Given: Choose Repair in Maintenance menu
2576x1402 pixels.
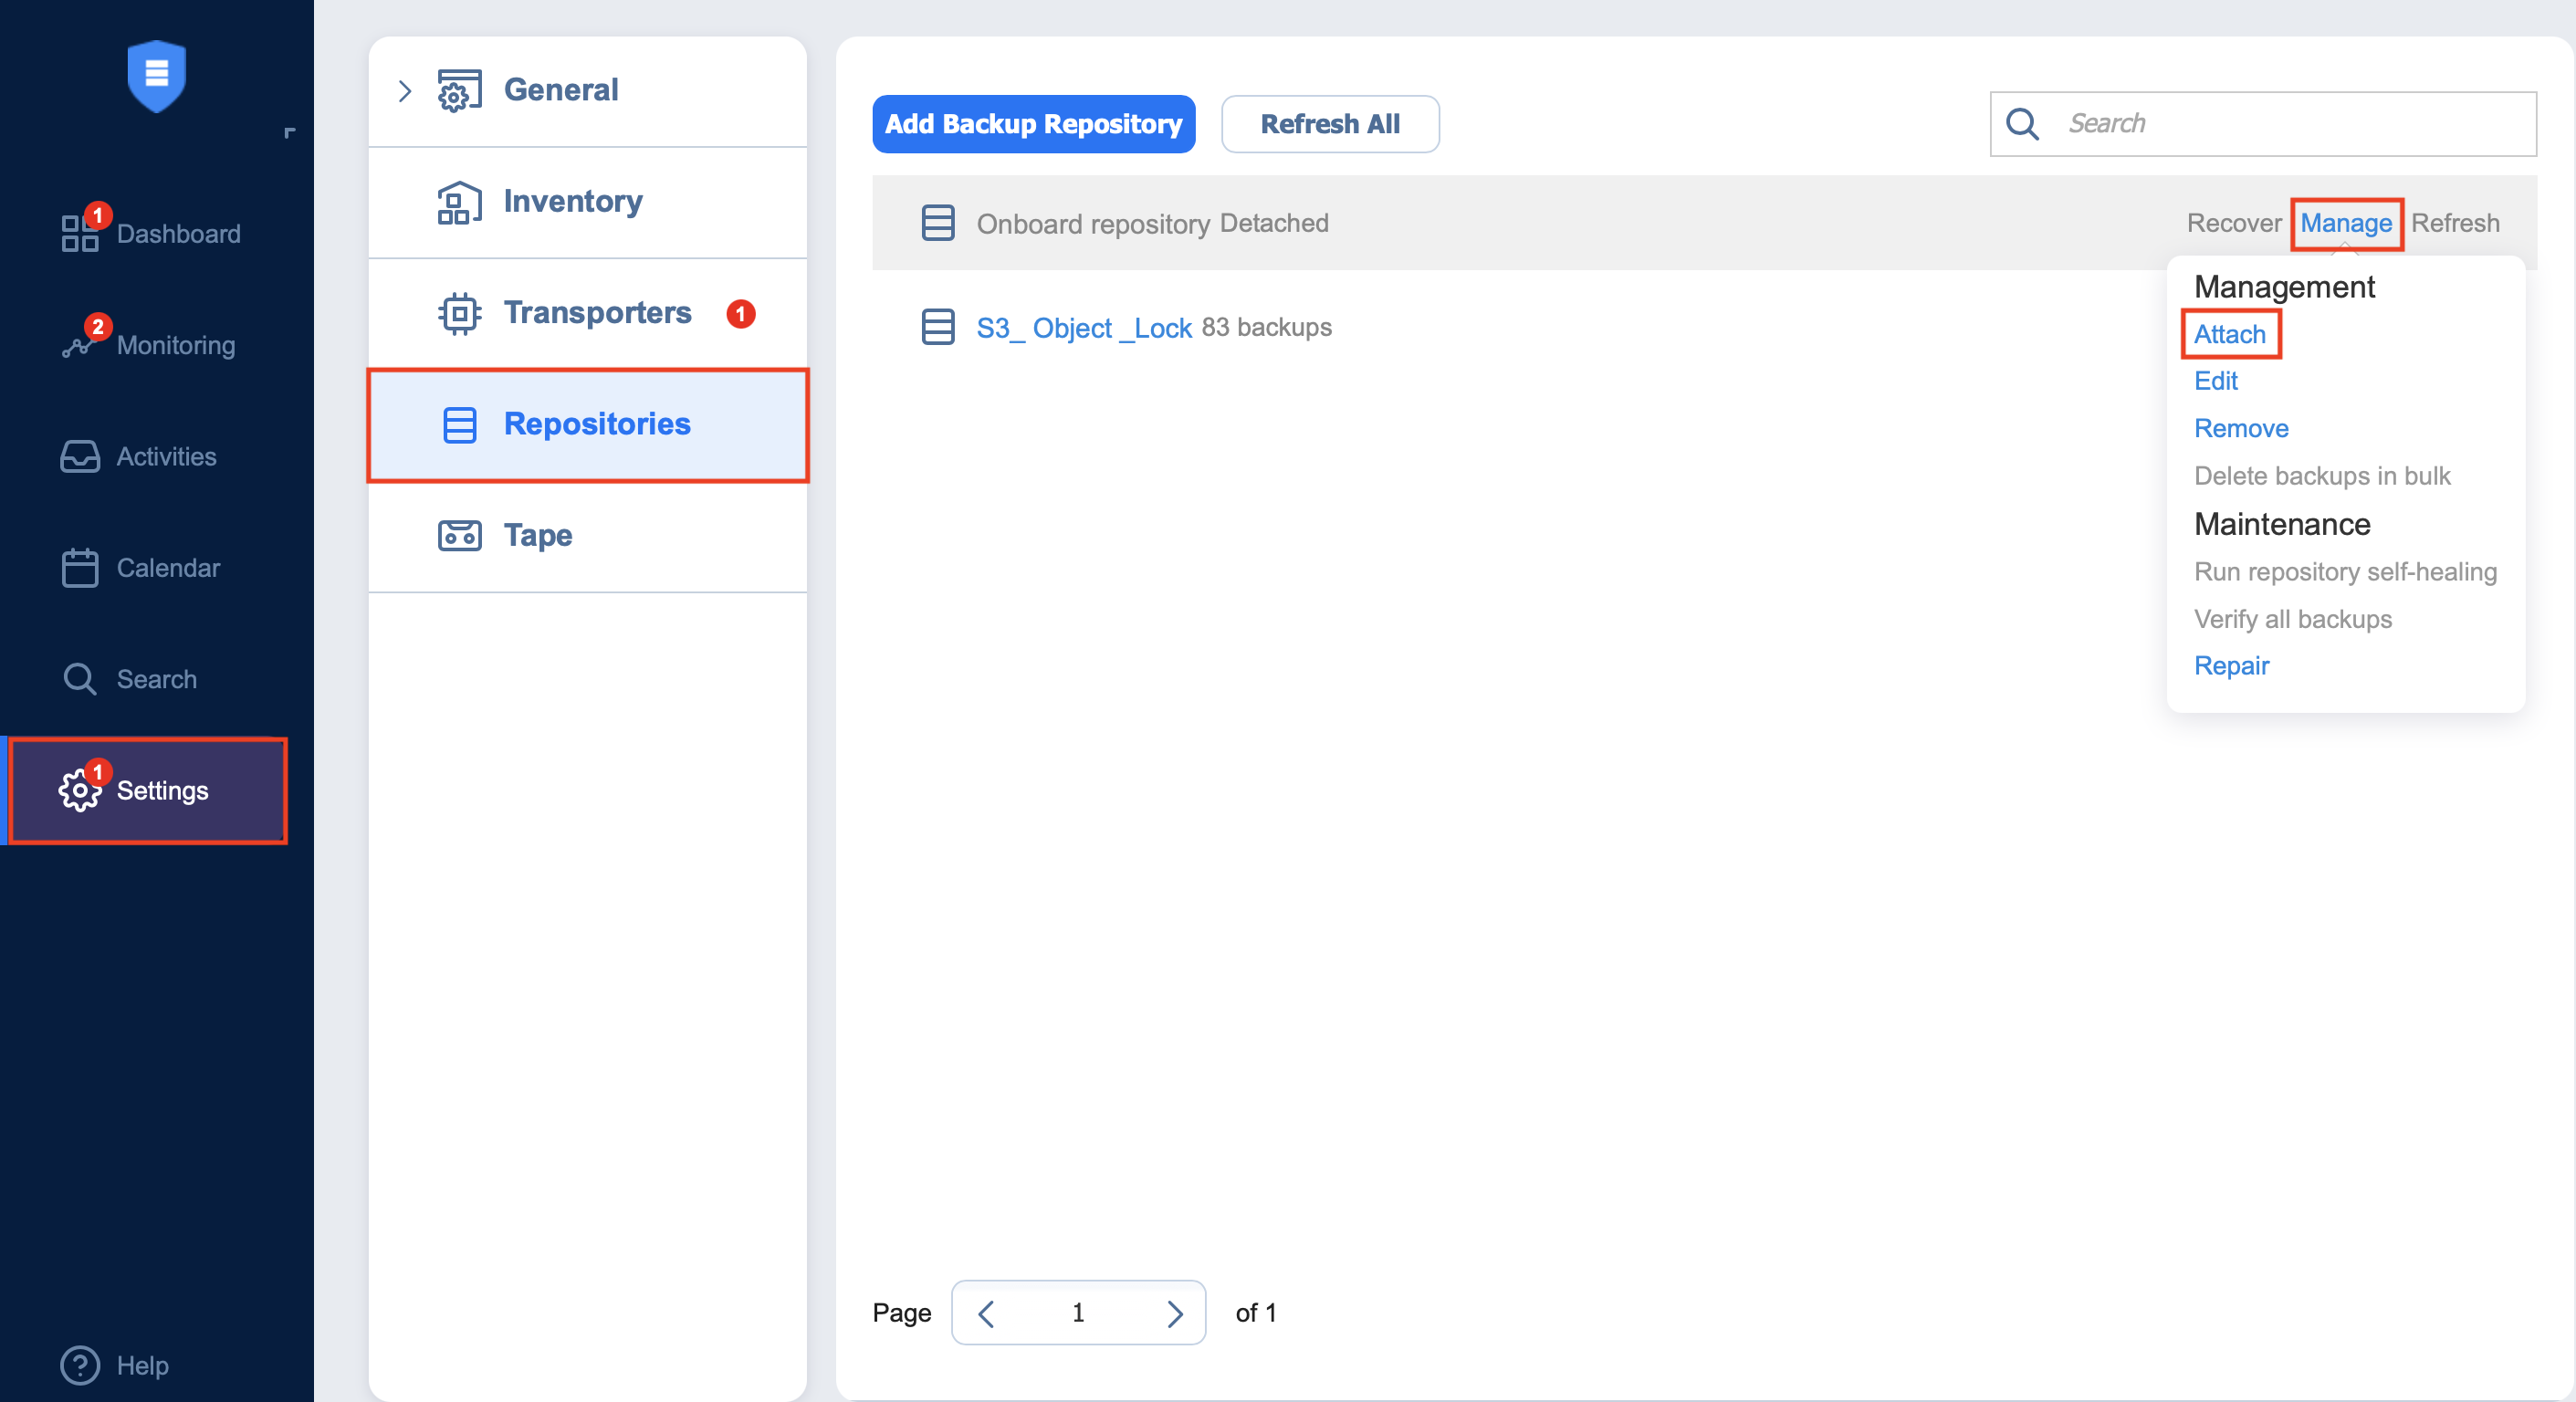Looking at the screenshot, I should (2231, 666).
